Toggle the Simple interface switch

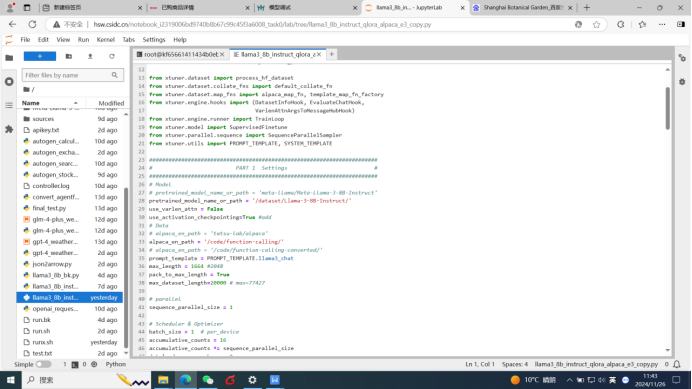[43, 364]
